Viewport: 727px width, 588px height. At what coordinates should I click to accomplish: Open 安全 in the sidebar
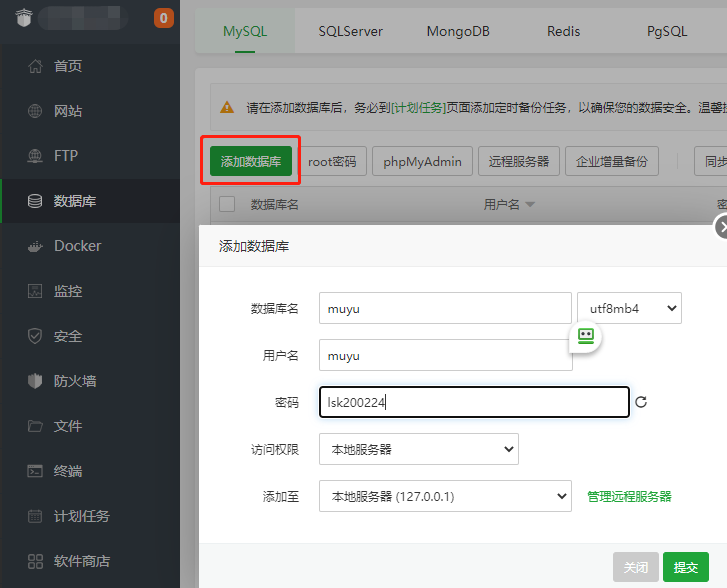click(x=90, y=336)
